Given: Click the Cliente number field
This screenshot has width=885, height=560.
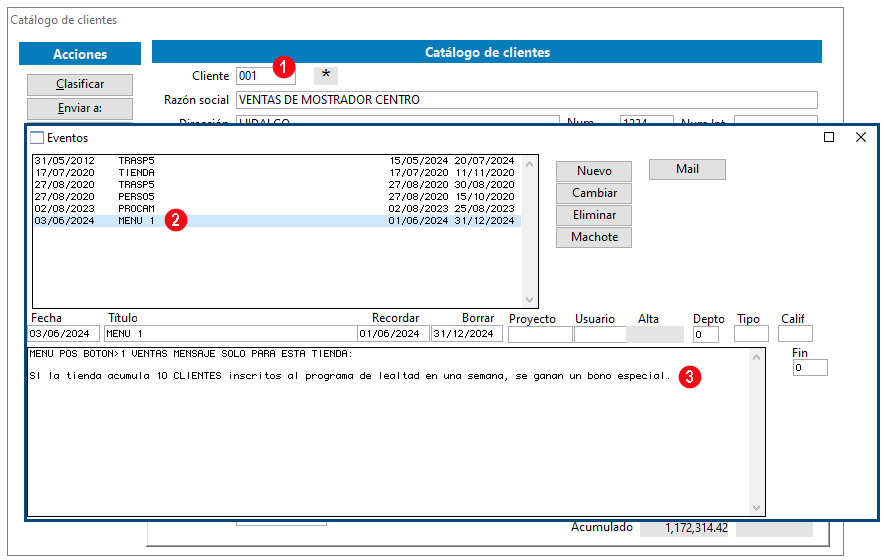Looking at the screenshot, I should click(x=265, y=76).
